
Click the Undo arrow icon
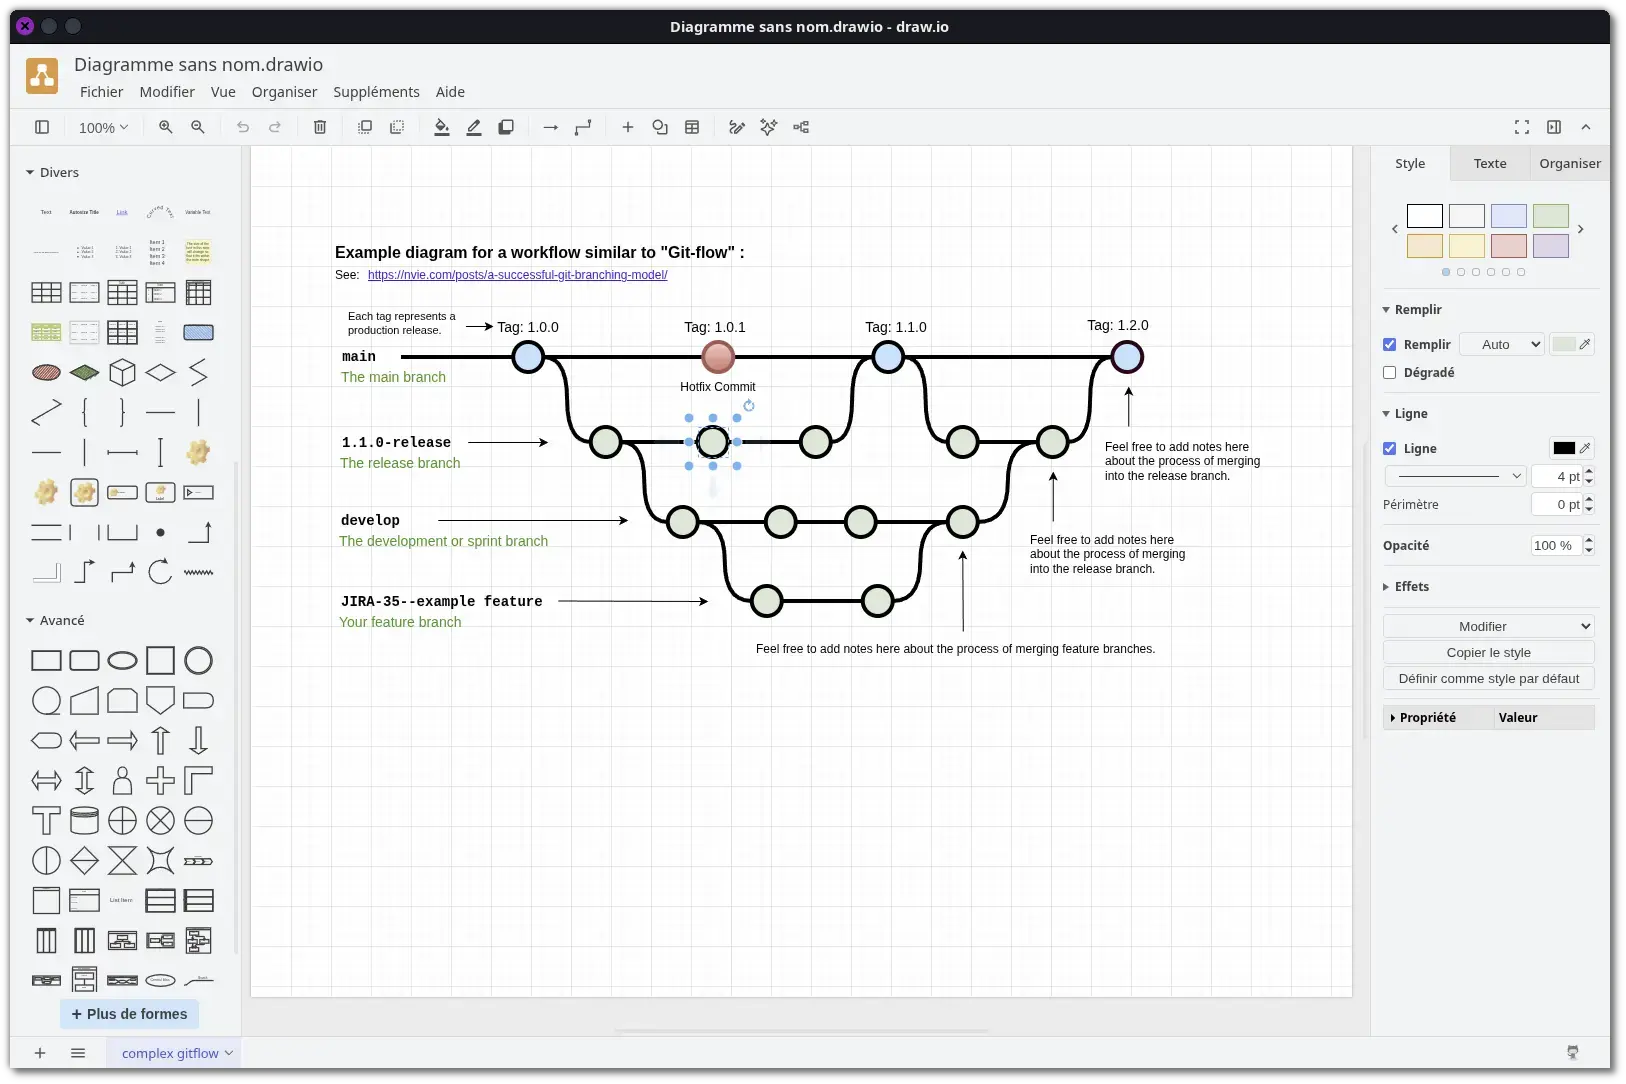click(x=243, y=127)
